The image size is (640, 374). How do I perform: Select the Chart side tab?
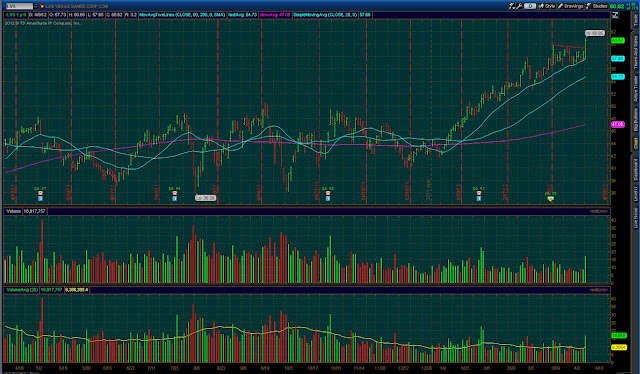pos(636,143)
